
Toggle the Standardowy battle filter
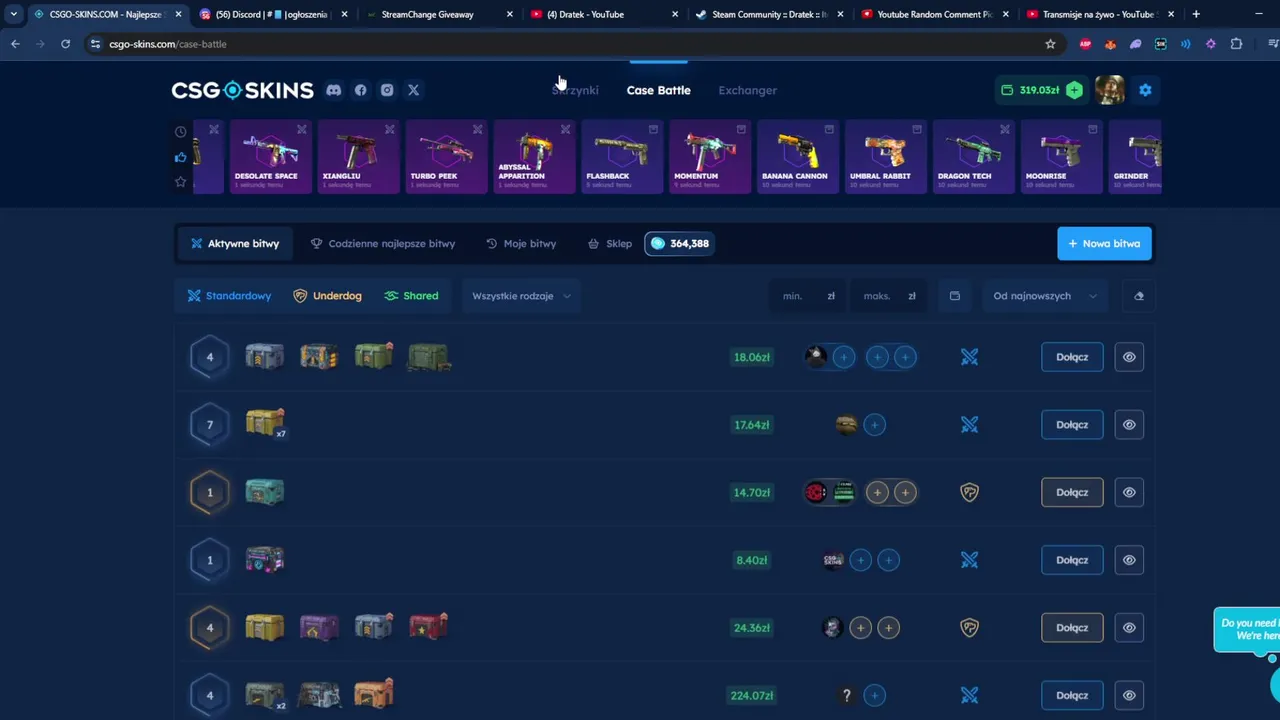(x=229, y=296)
